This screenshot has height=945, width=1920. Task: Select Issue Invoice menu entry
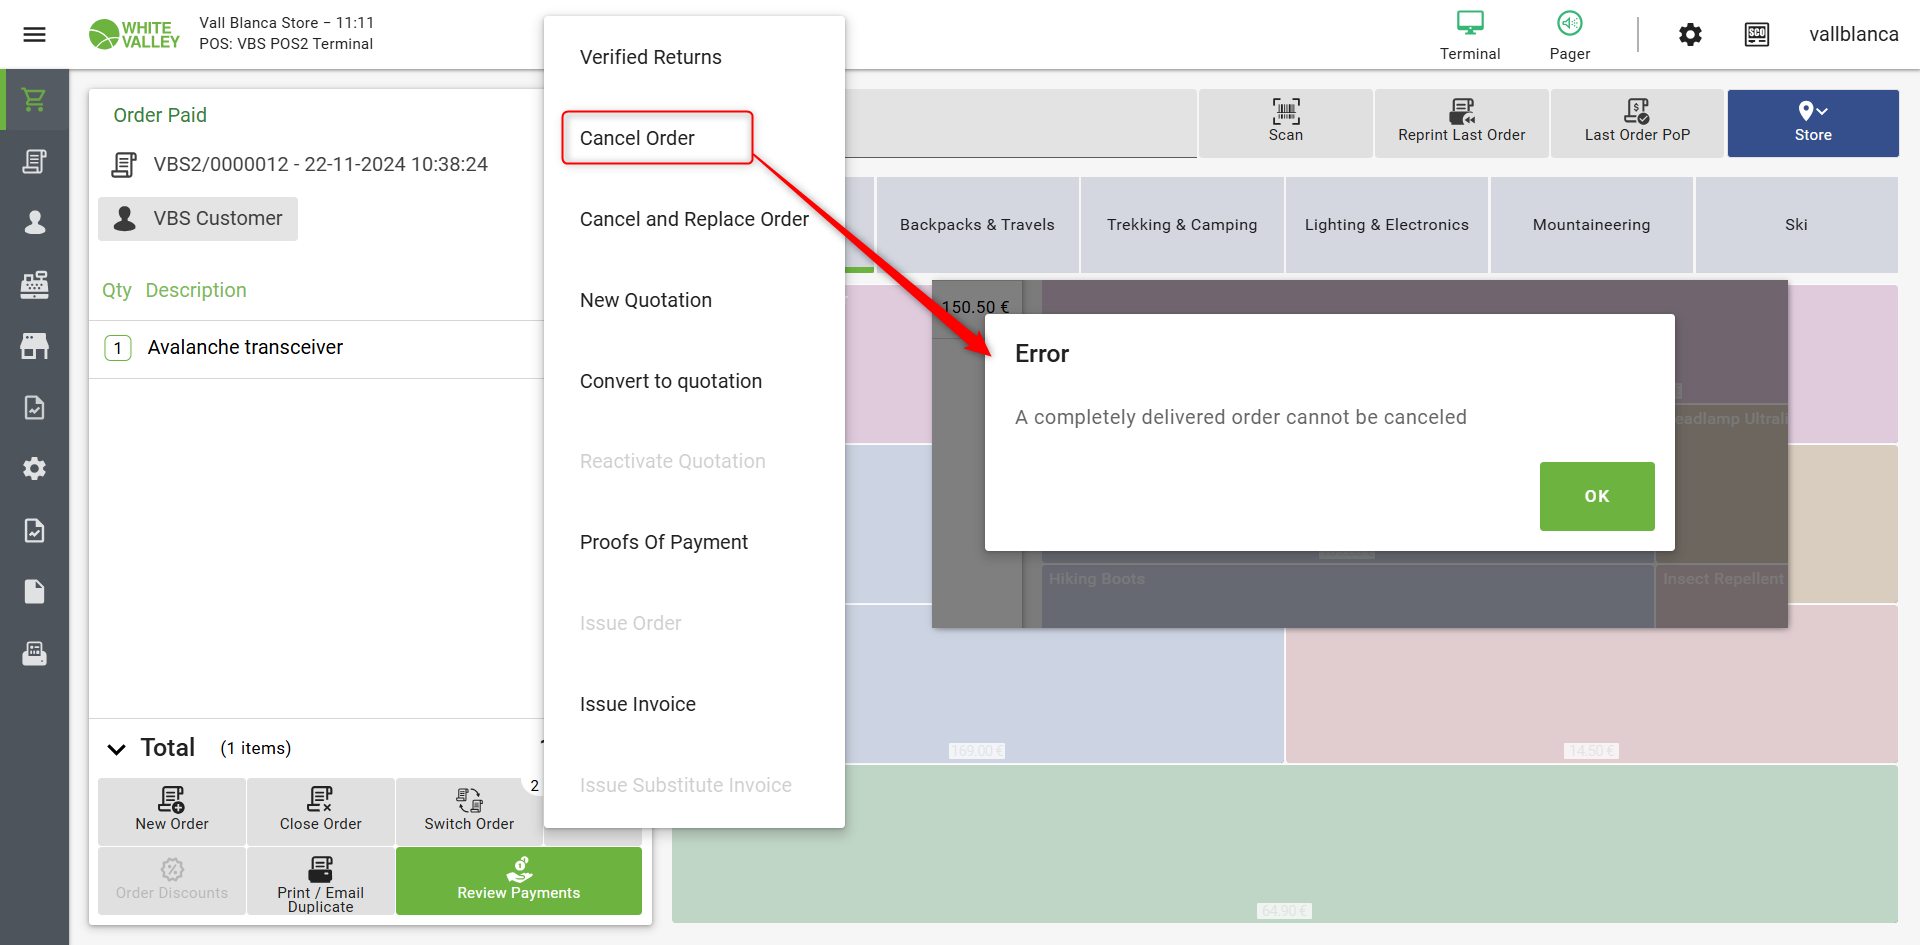(637, 704)
